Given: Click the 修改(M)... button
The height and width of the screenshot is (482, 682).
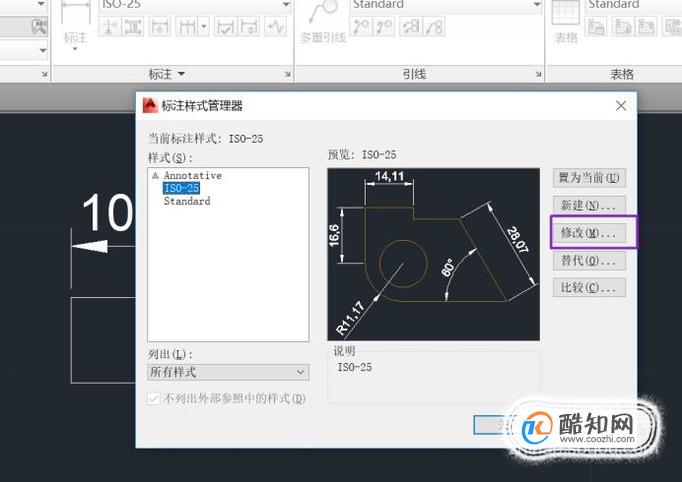Looking at the screenshot, I should (x=589, y=233).
